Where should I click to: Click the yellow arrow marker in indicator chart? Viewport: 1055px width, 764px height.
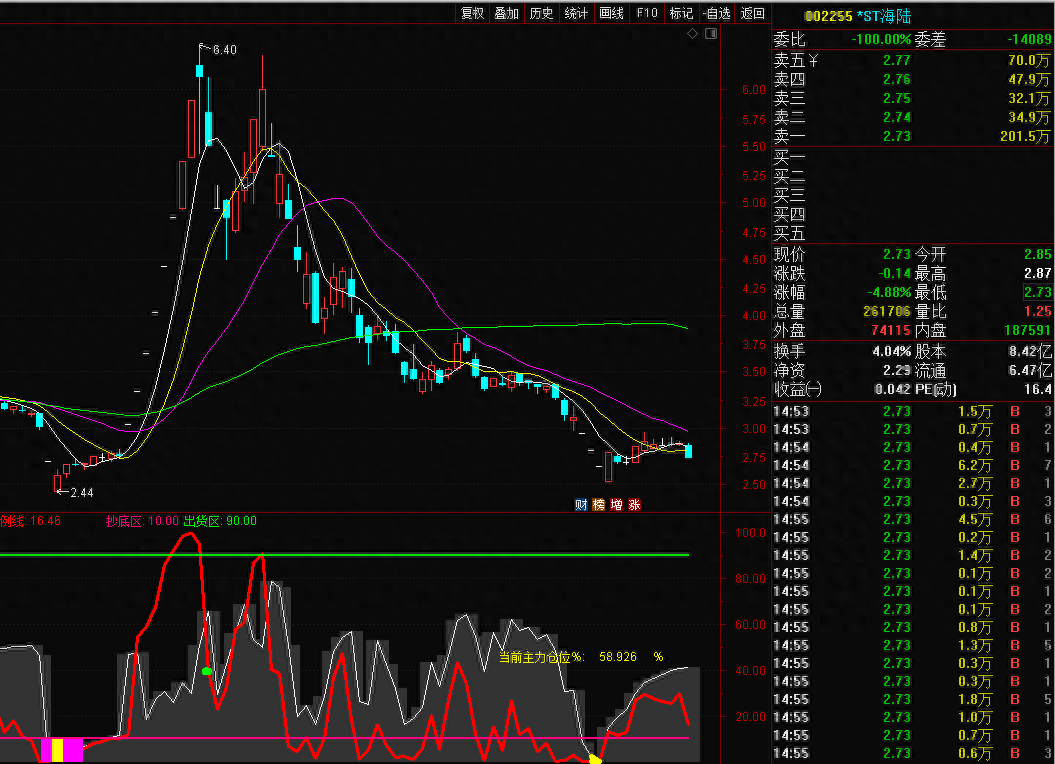point(595,760)
